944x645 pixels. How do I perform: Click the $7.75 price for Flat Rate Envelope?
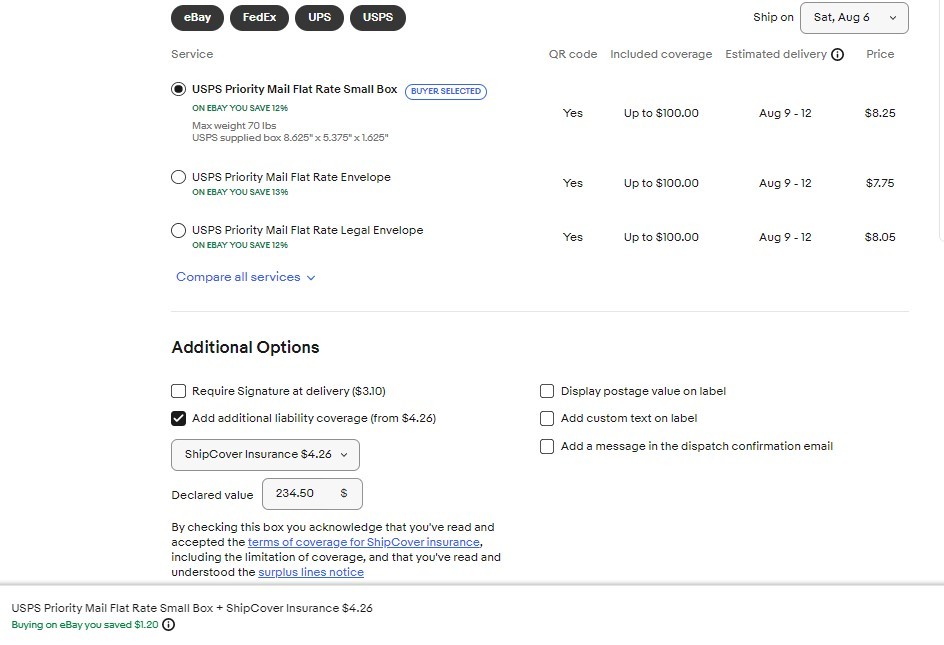coord(880,183)
